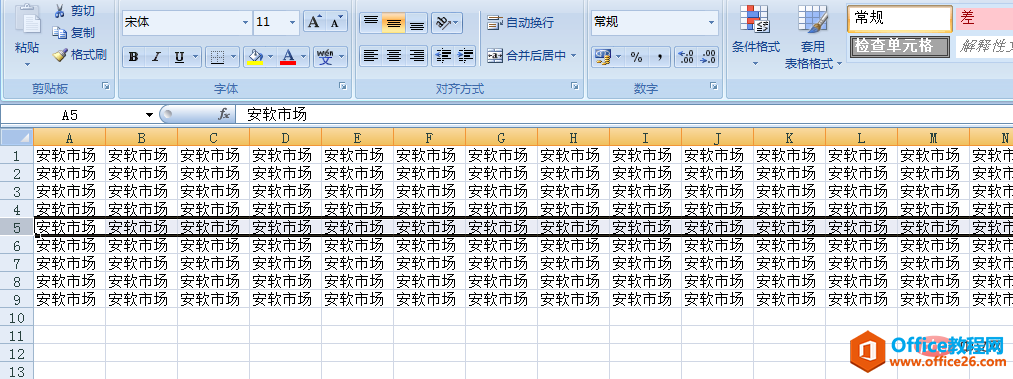Click the Decrease Indent icon
This screenshot has height=379, width=1013.
(x=443, y=56)
